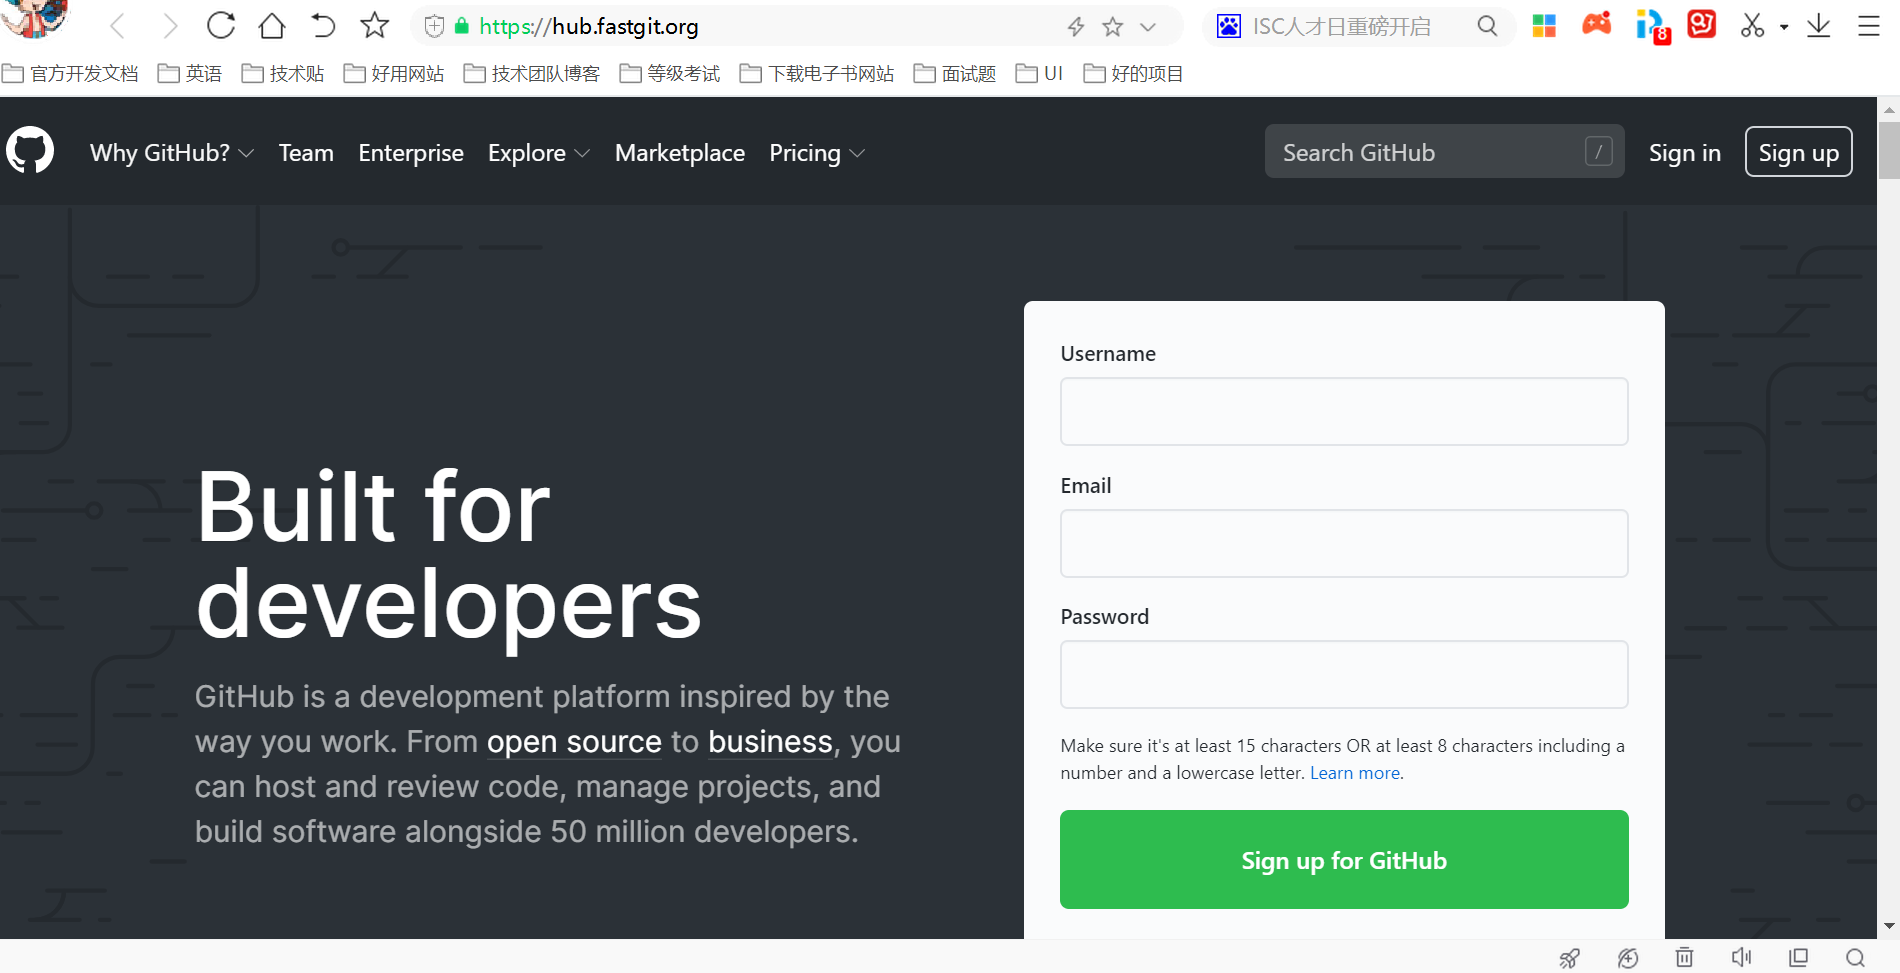This screenshot has height=973, width=1900.
Task: Expand the Pricing dropdown menu
Action: [817, 153]
